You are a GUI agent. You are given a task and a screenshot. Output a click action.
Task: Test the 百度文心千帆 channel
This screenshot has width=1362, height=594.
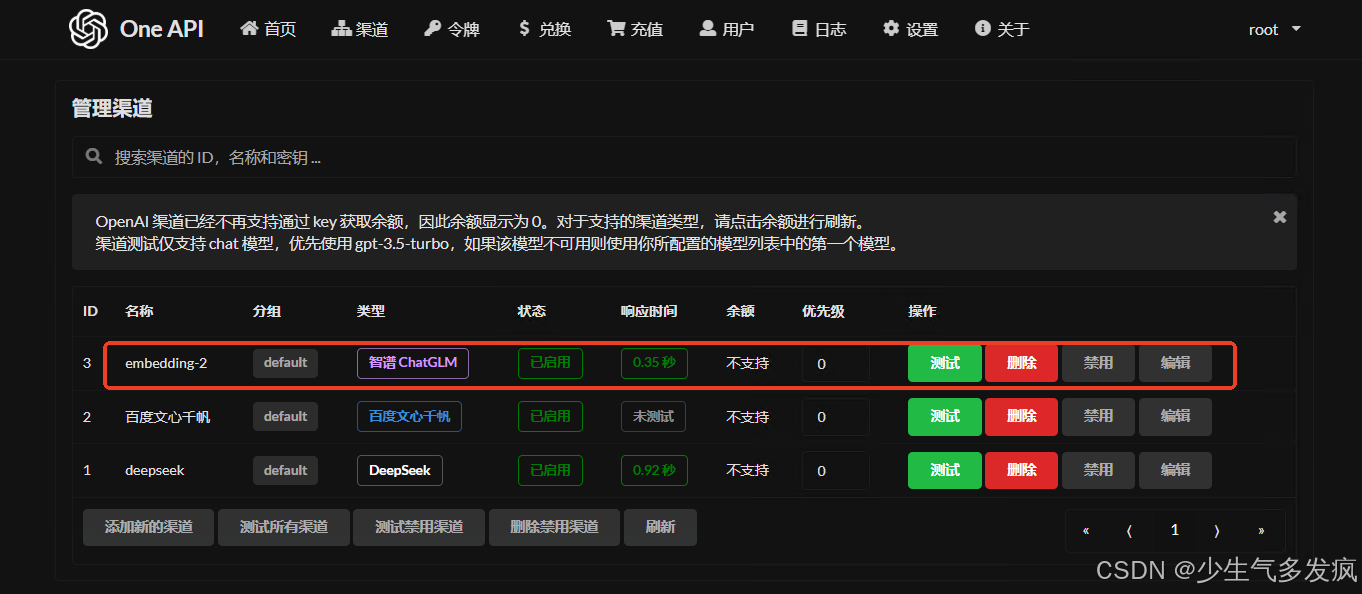coord(945,416)
